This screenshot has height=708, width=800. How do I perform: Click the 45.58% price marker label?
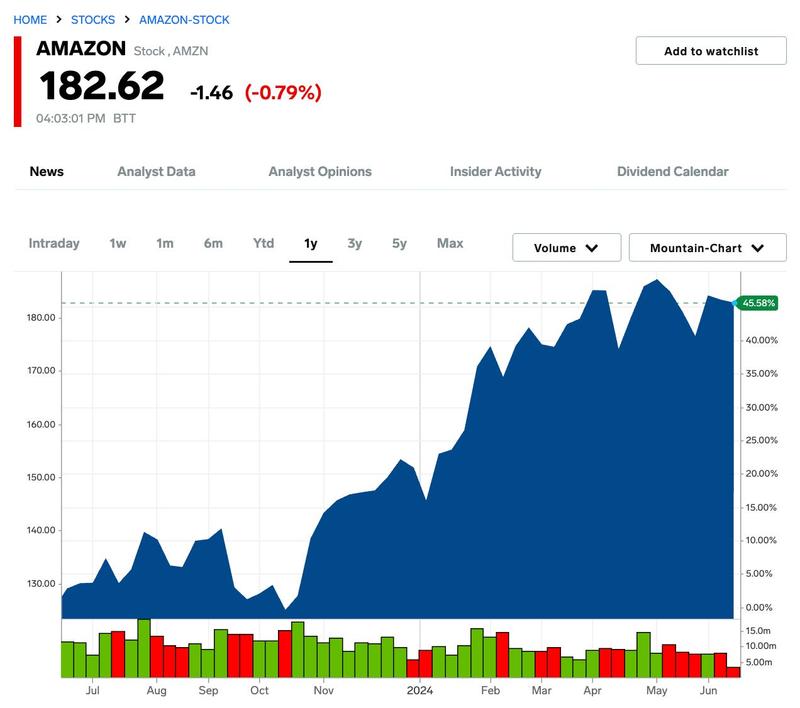[758, 303]
